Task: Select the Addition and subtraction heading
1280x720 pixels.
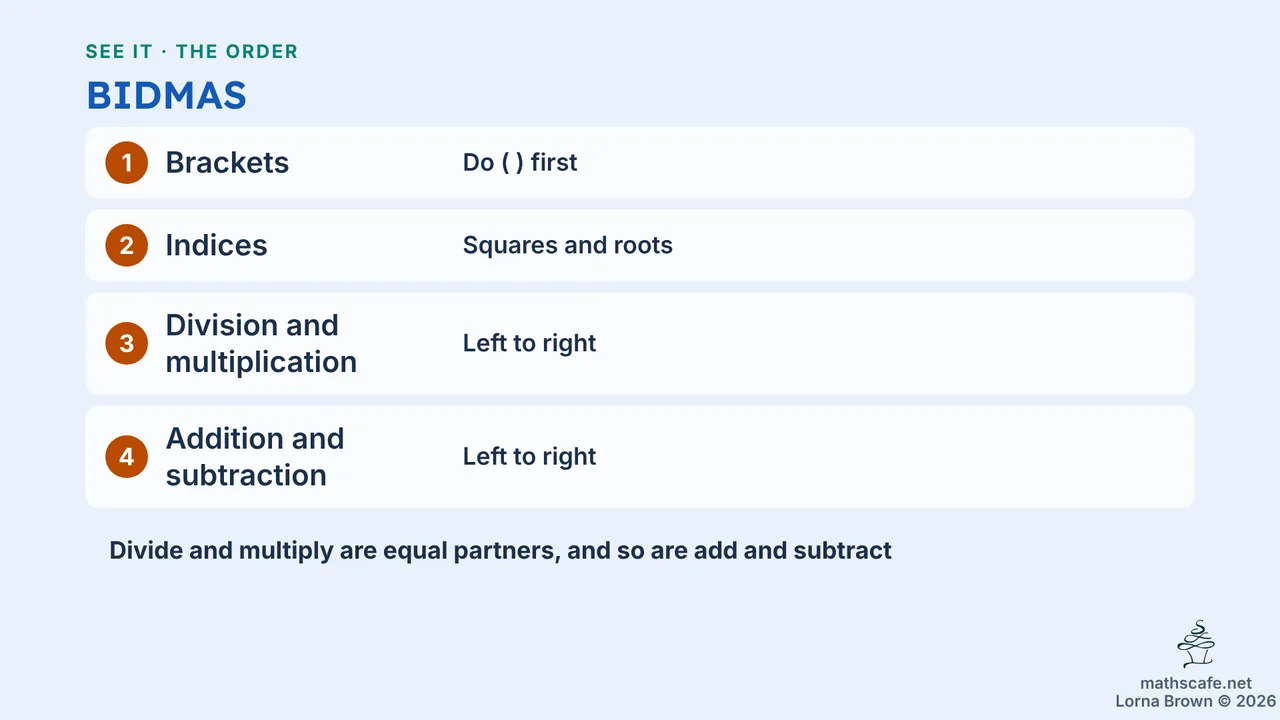Action: [255, 457]
